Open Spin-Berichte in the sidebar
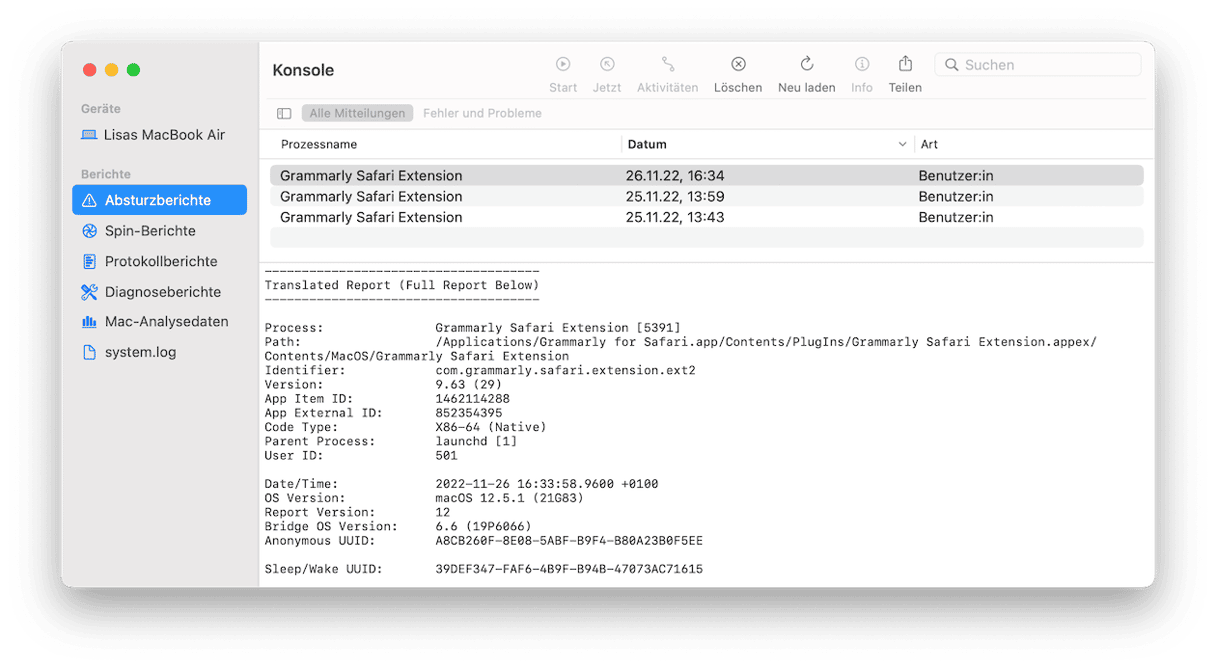The width and height of the screenshot is (1216, 668). [x=159, y=231]
